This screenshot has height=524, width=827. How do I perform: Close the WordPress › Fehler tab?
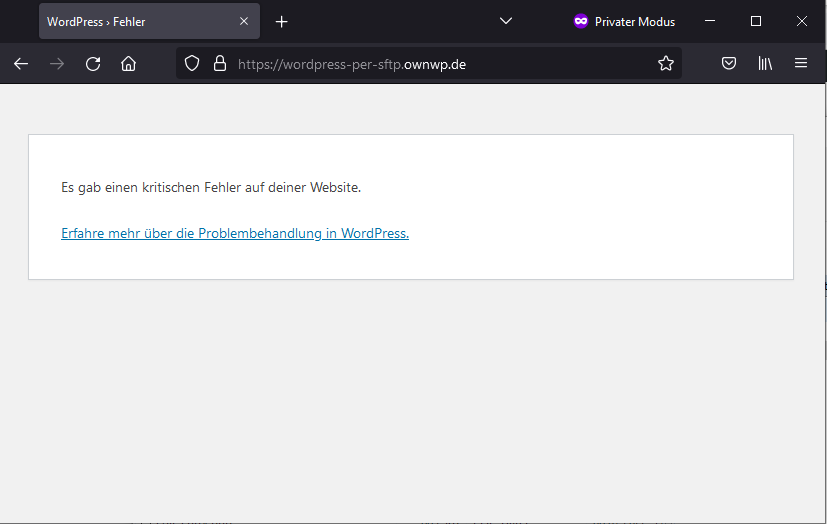244,21
